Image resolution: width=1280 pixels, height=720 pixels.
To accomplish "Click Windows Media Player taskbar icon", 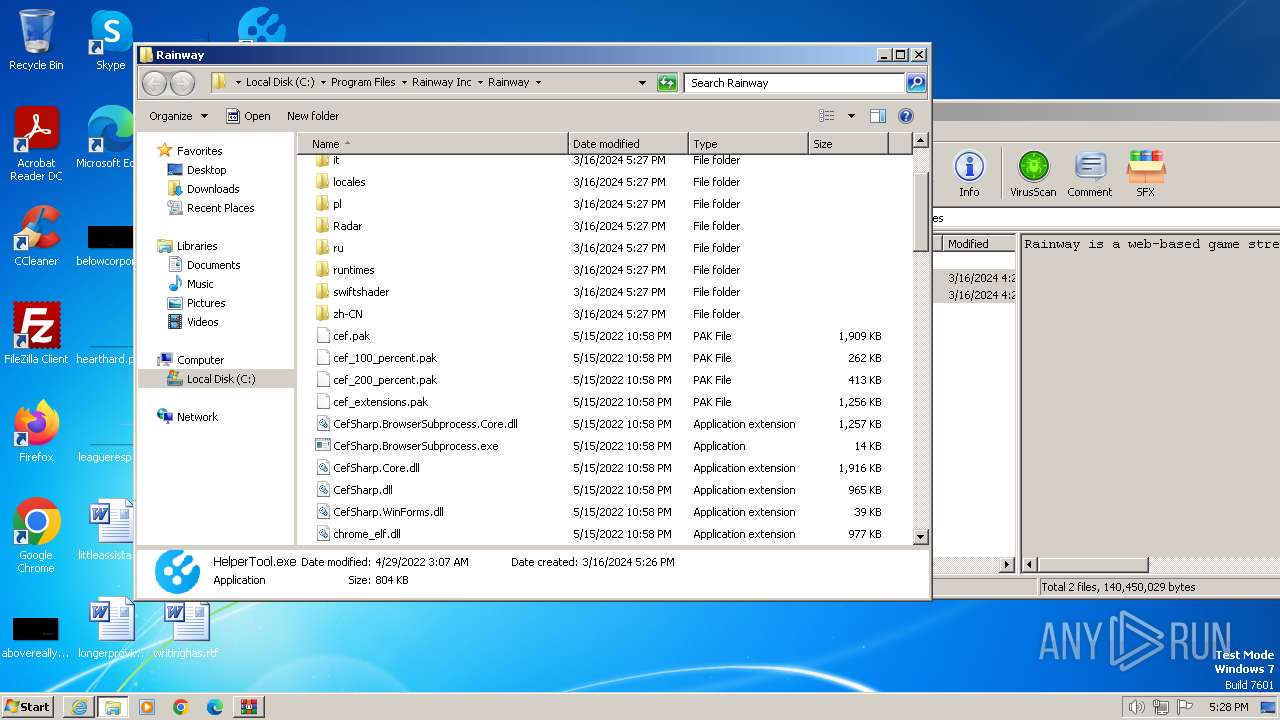I will 147,707.
